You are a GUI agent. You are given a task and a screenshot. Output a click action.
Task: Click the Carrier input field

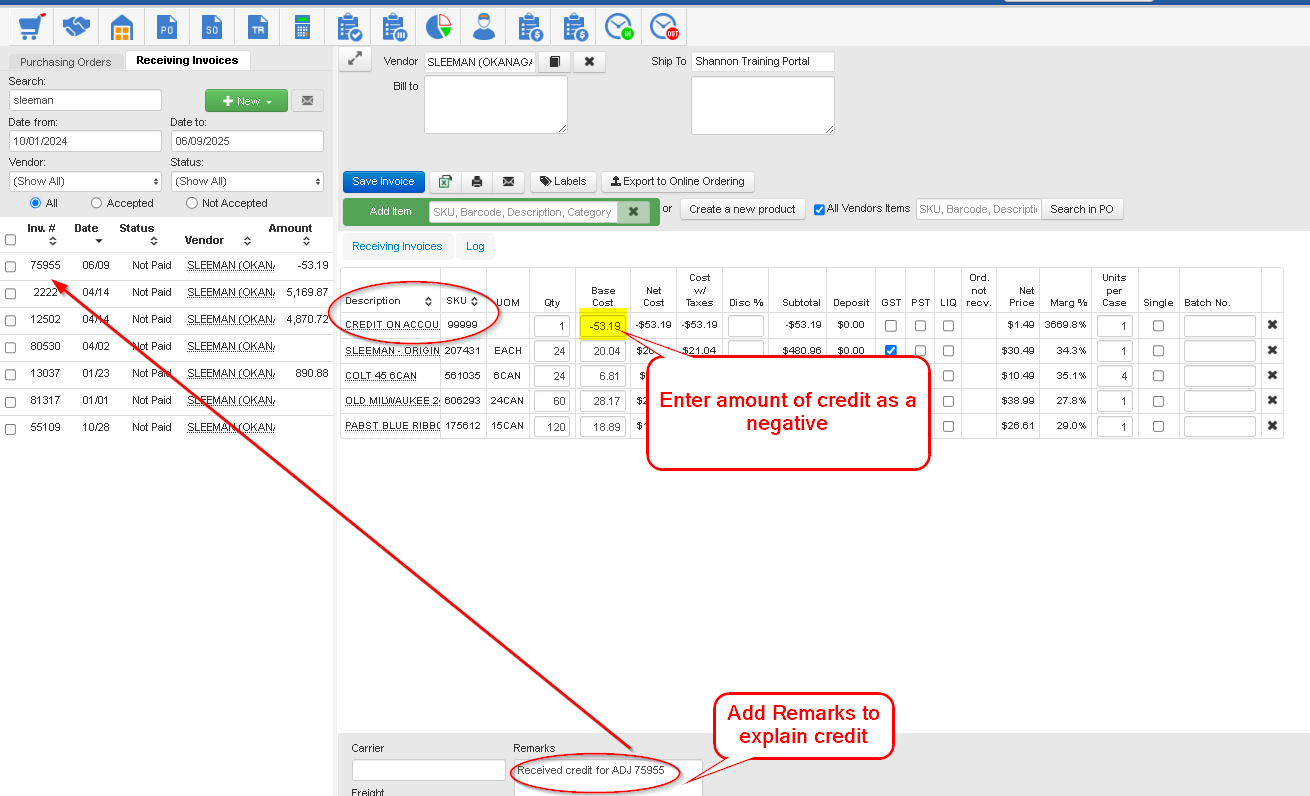(429, 770)
